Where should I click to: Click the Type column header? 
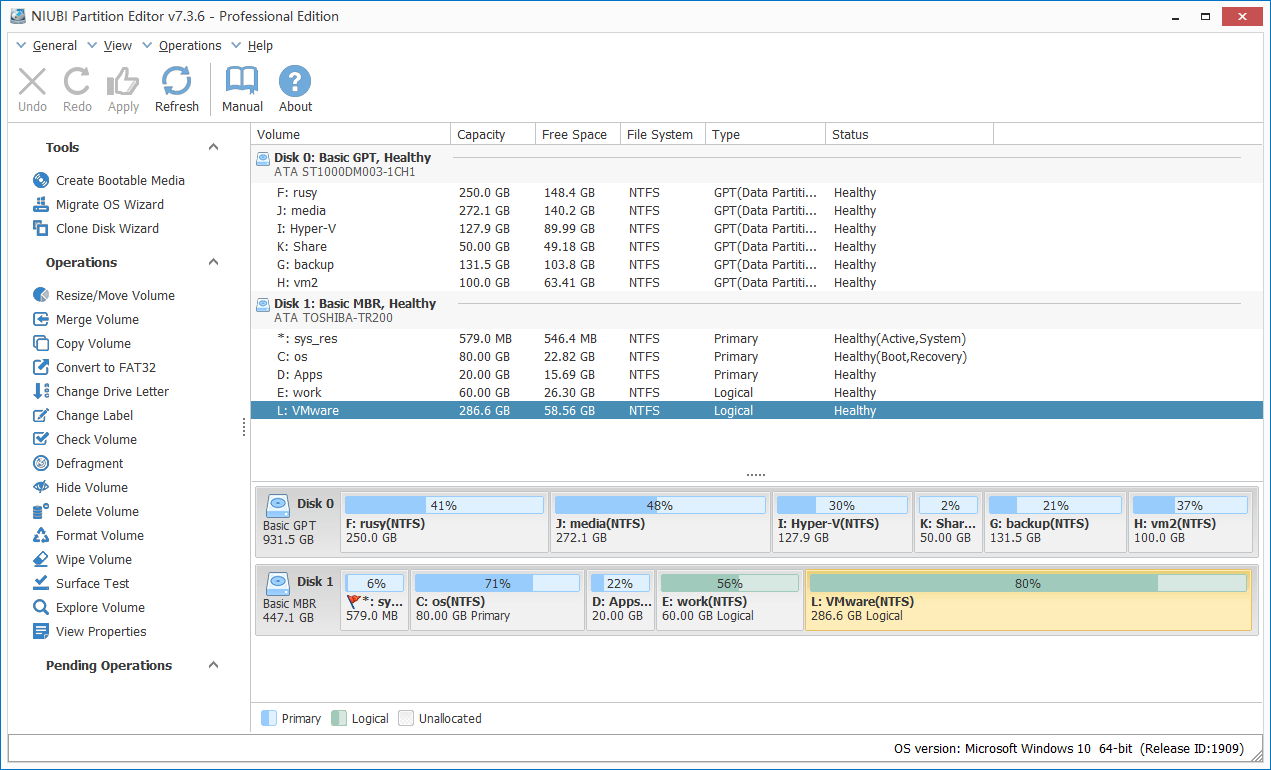765,134
